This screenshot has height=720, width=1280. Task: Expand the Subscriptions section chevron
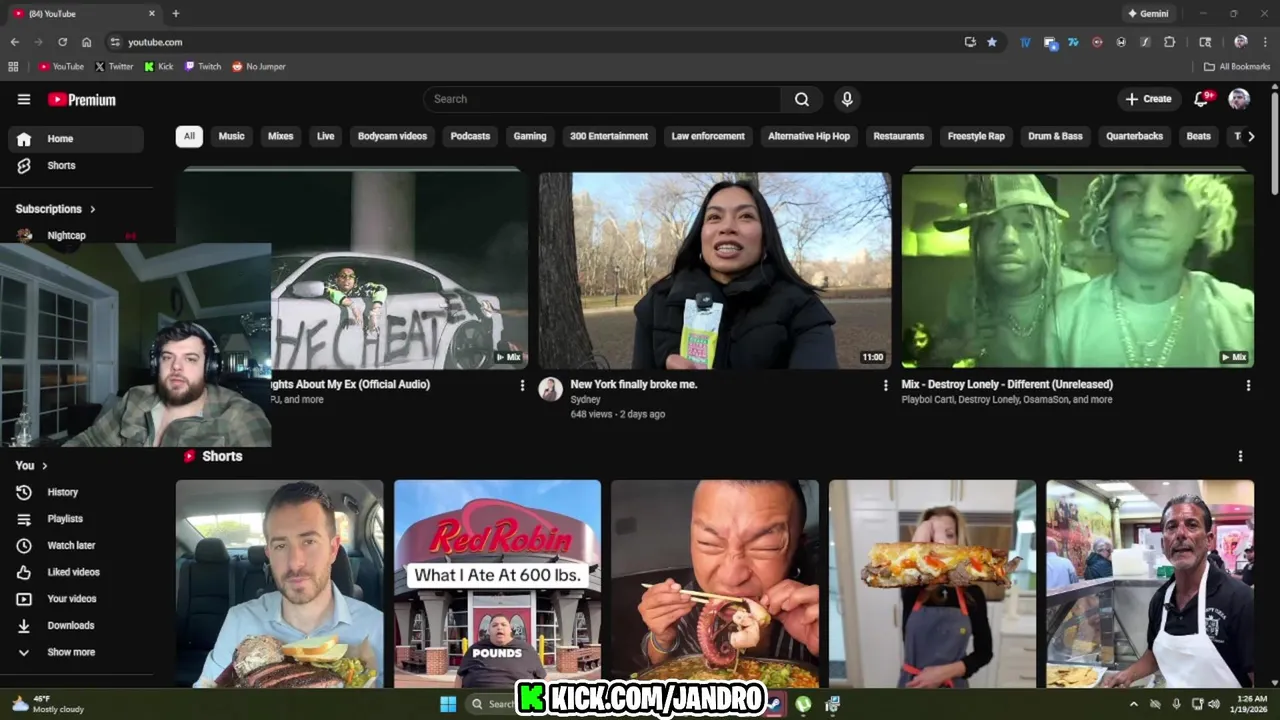[x=93, y=209]
